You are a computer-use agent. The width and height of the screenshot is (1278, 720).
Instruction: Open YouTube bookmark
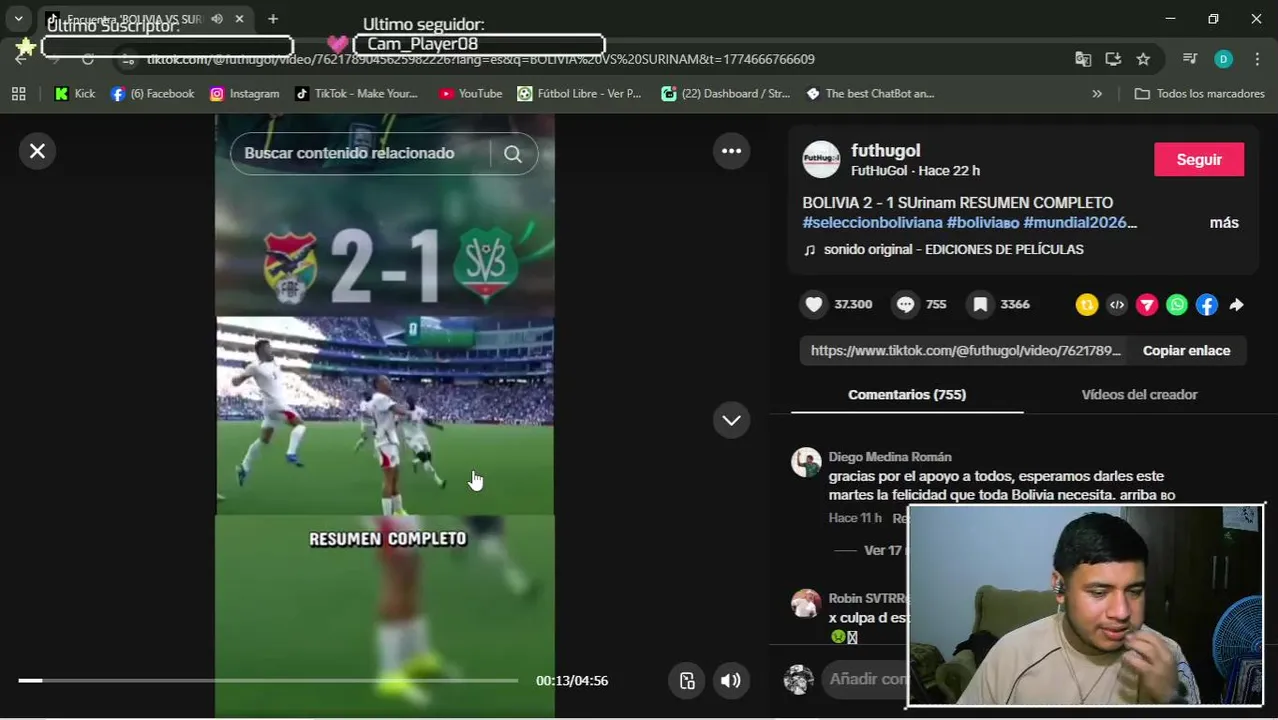470,94
